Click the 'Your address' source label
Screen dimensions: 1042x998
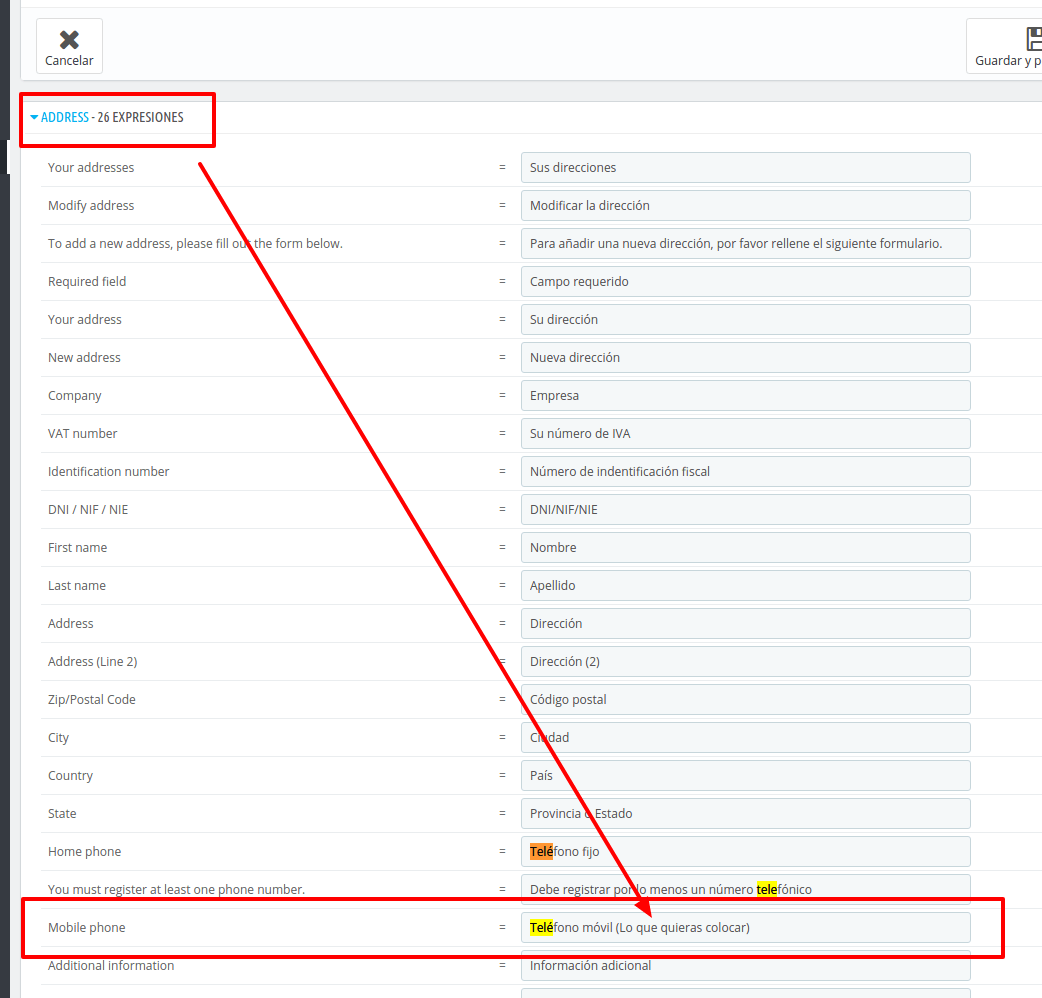point(85,320)
